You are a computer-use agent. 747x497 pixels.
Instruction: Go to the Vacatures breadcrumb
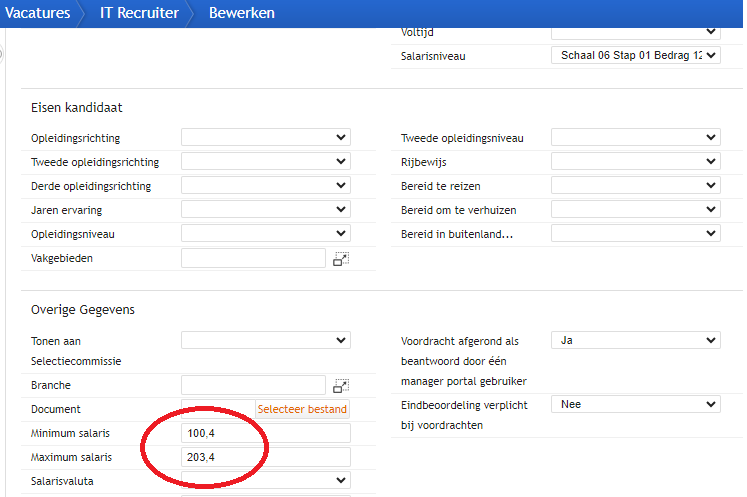[x=37, y=13]
